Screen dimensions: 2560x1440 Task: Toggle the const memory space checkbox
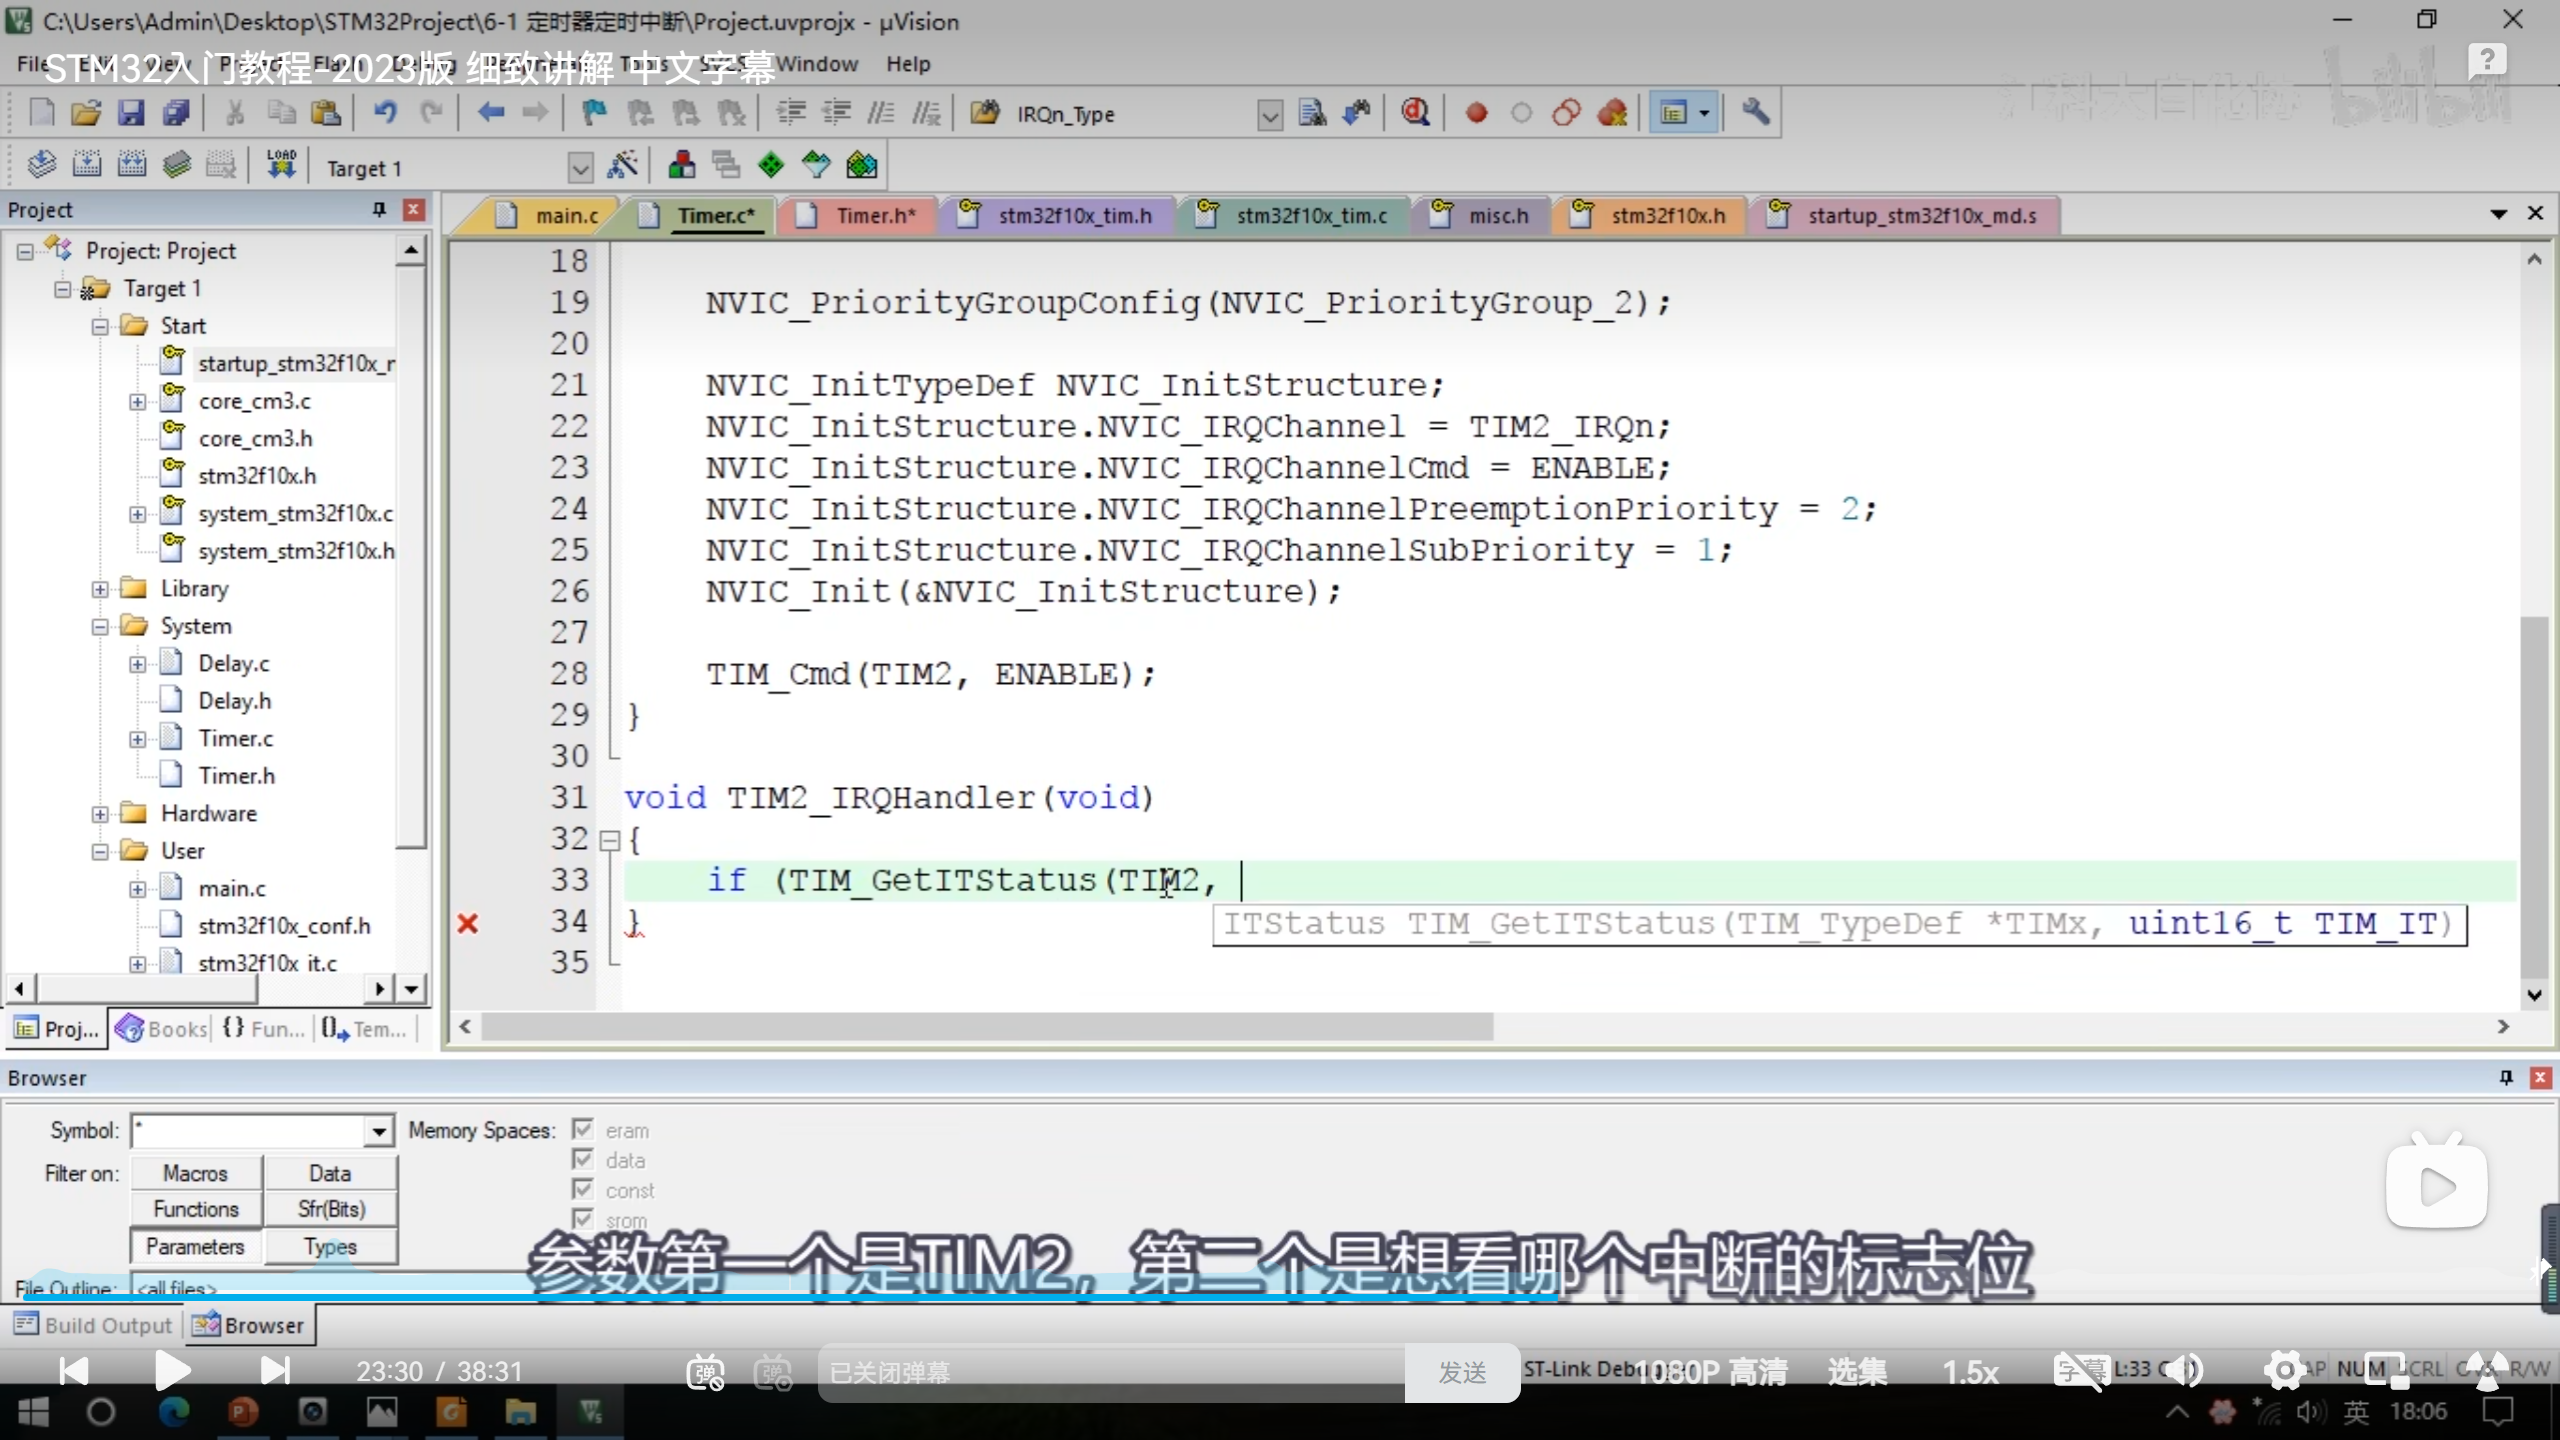coord(583,1190)
